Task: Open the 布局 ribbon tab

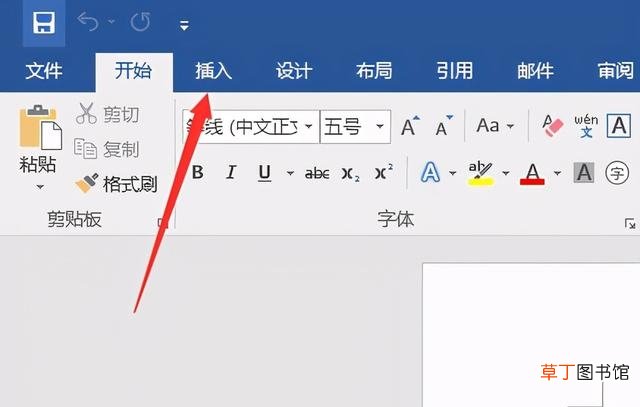Action: 374,71
